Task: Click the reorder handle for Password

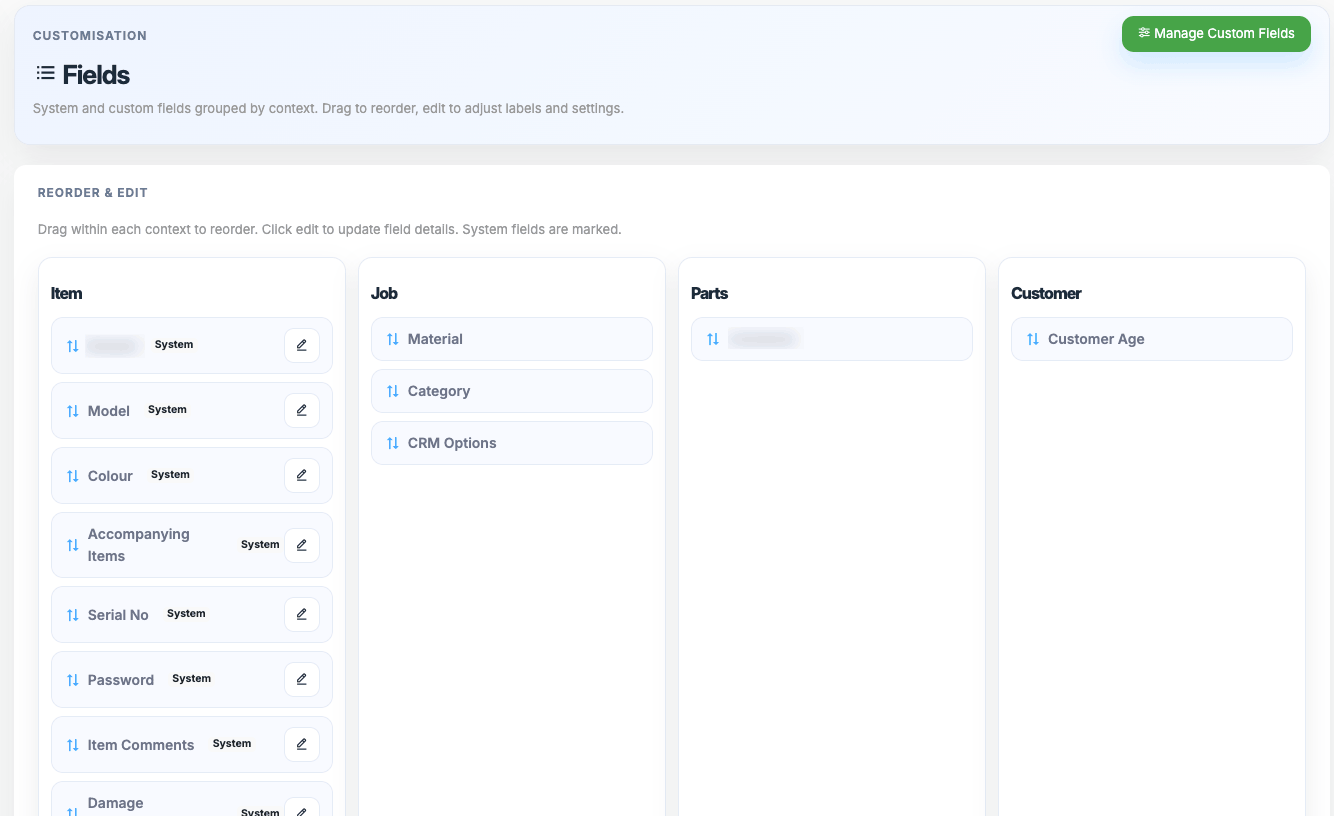Action: click(73, 680)
